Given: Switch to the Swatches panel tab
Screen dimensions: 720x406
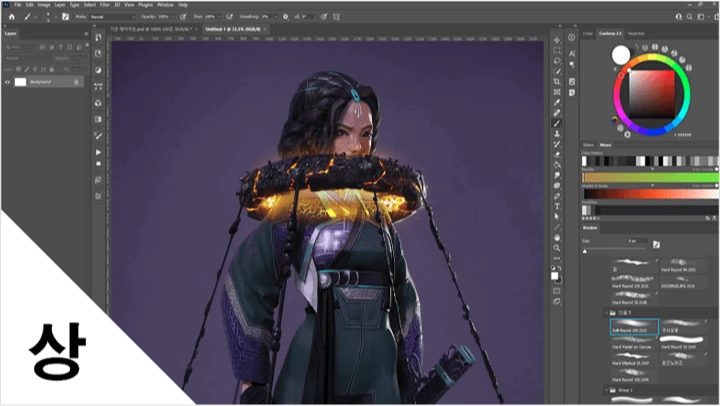Looking at the screenshot, I should coord(636,34).
